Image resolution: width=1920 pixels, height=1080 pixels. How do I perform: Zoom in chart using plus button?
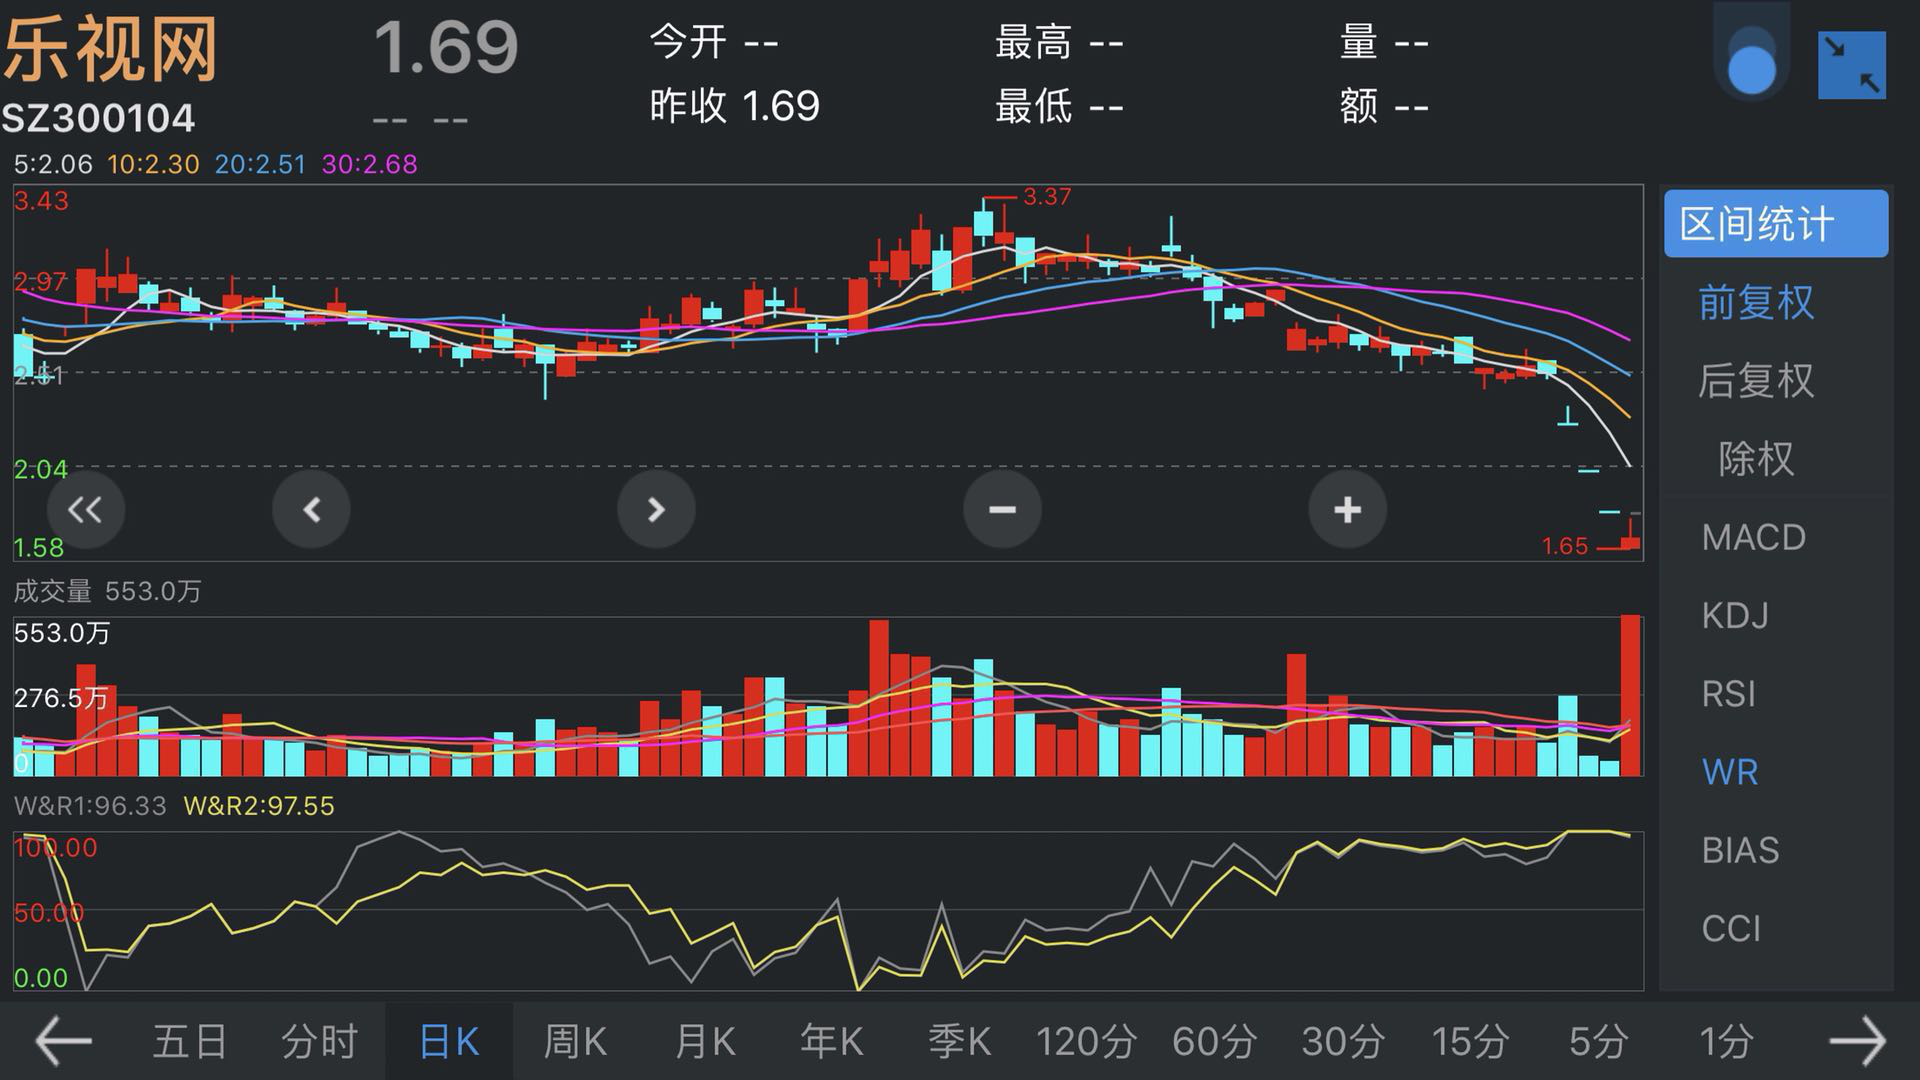pos(1347,510)
